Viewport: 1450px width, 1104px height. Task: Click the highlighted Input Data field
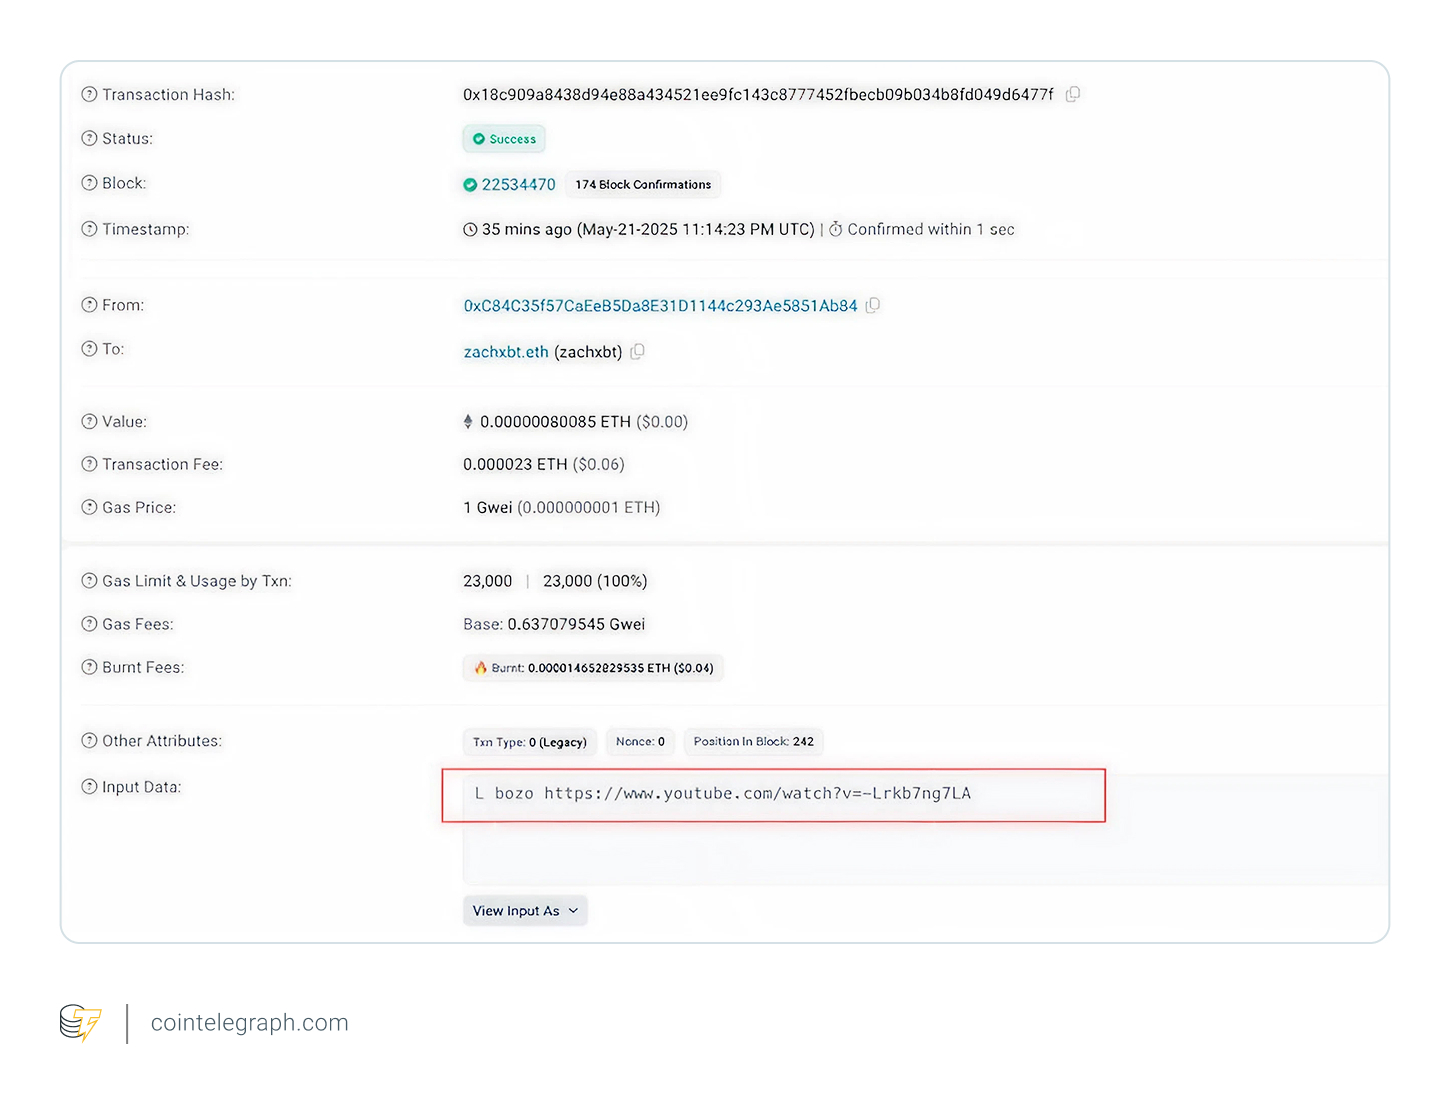[x=773, y=794]
